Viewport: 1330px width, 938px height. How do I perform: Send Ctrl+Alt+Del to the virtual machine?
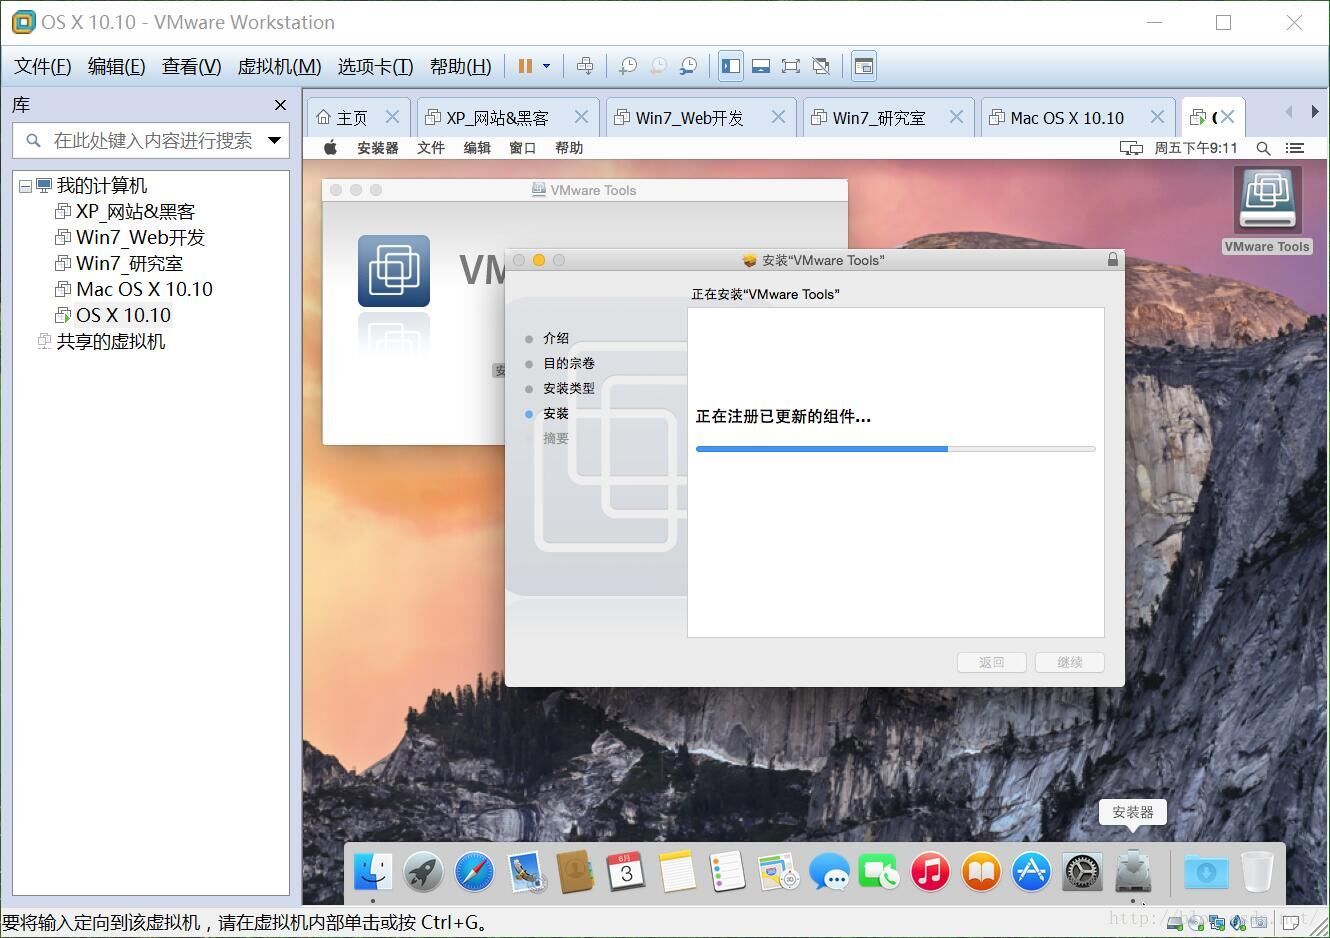[x=585, y=66]
